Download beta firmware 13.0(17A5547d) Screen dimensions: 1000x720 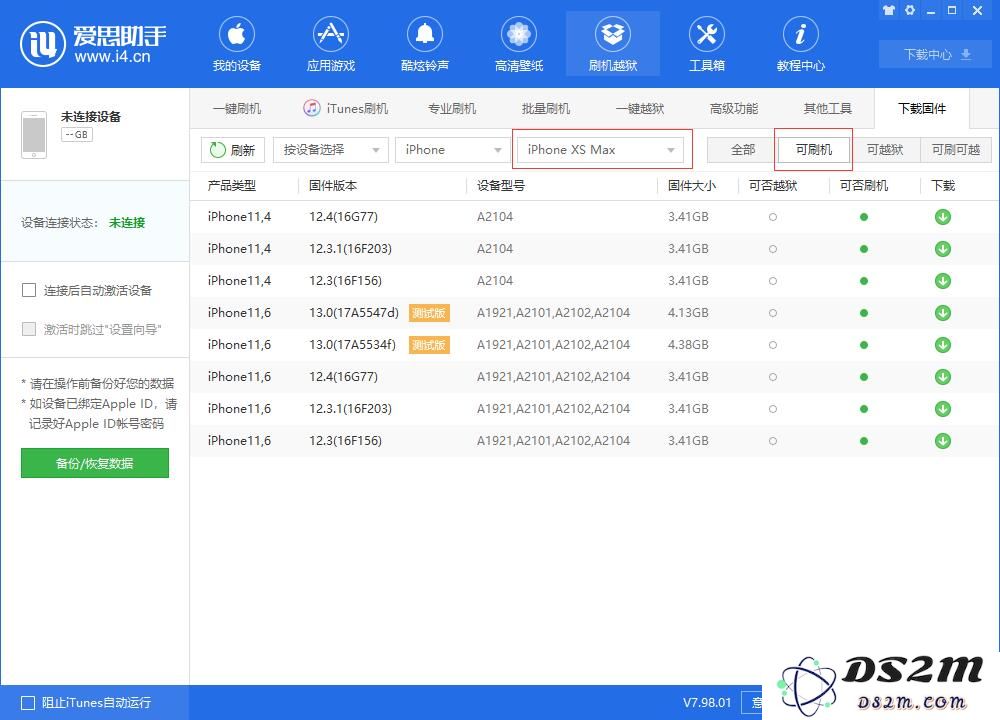coord(943,312)
